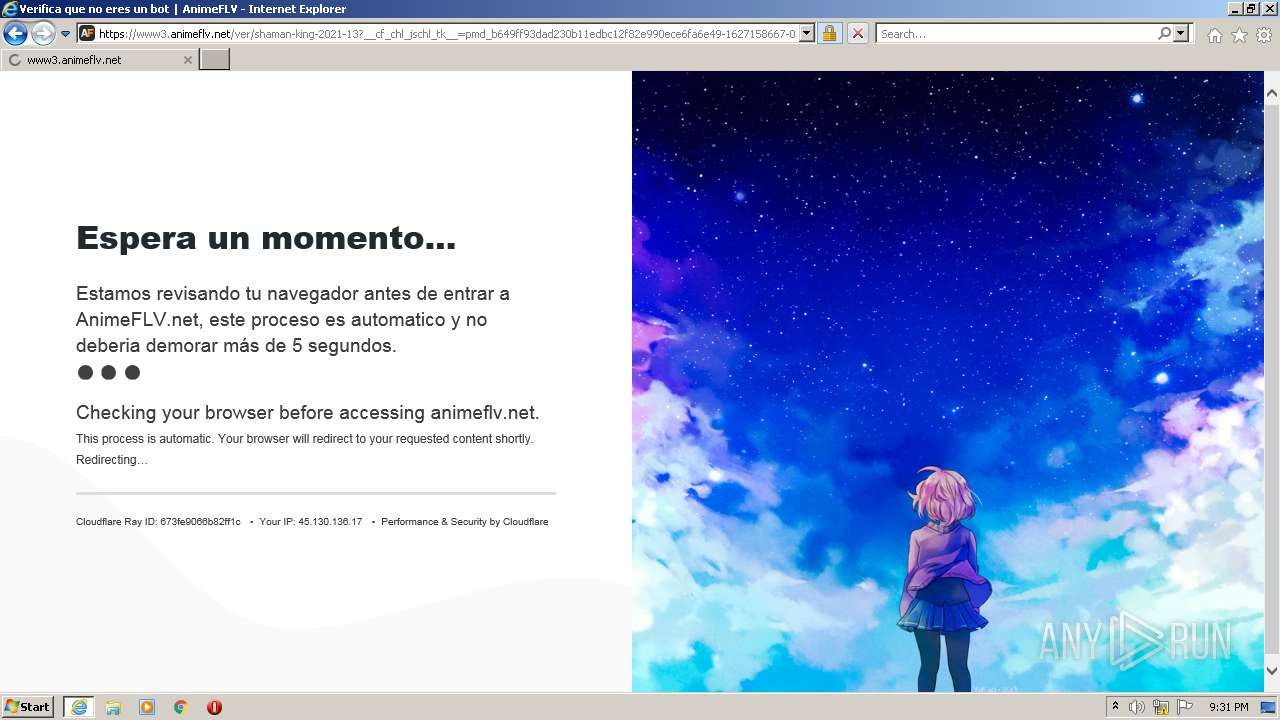Click the page scrollbar down arrow
1280x720 pixels.
(1272, 670)
